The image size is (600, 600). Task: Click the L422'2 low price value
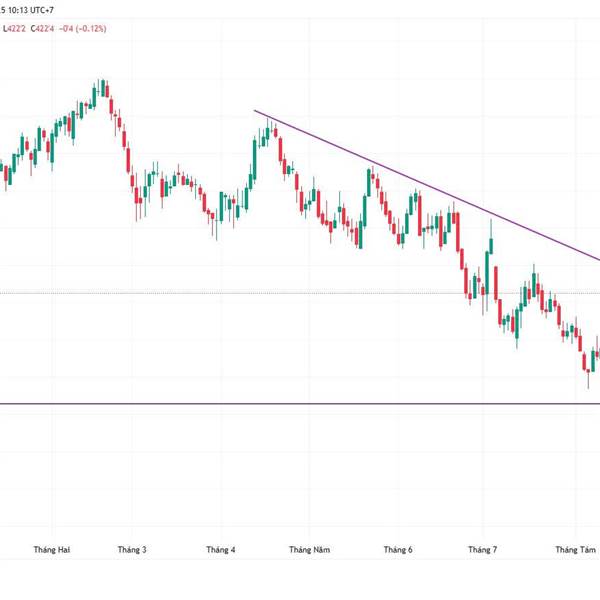(15, 29)
